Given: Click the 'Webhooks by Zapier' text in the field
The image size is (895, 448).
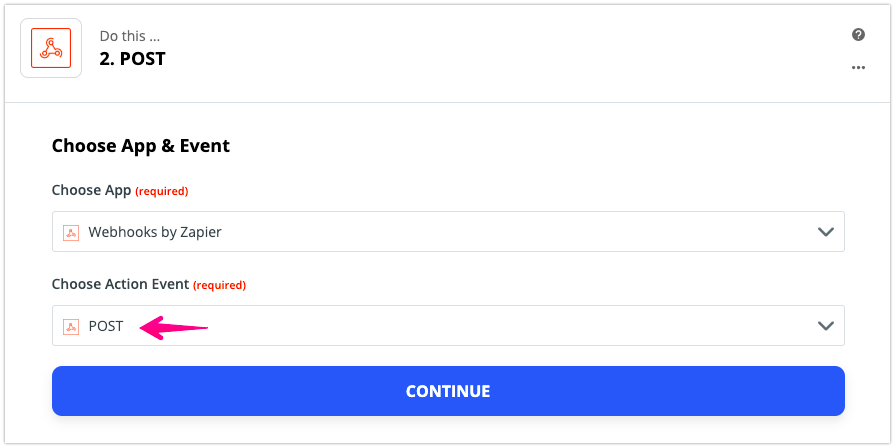Looking at the screenshot, I should point(155,232).
